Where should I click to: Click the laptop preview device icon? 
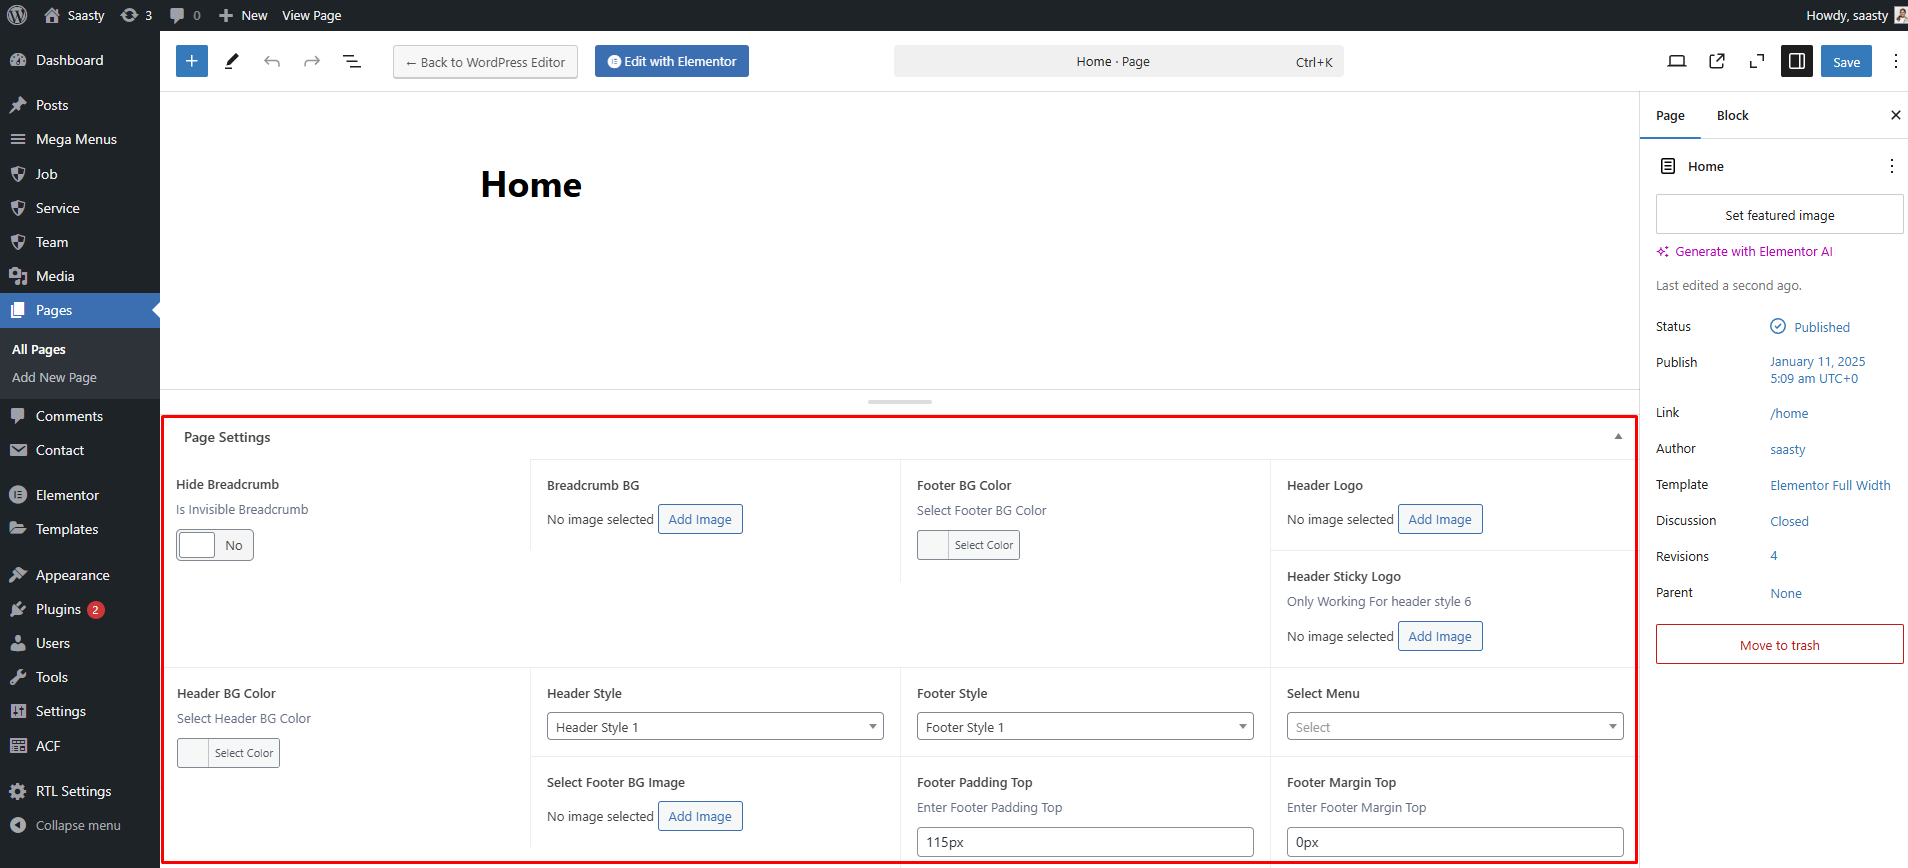1677,61
